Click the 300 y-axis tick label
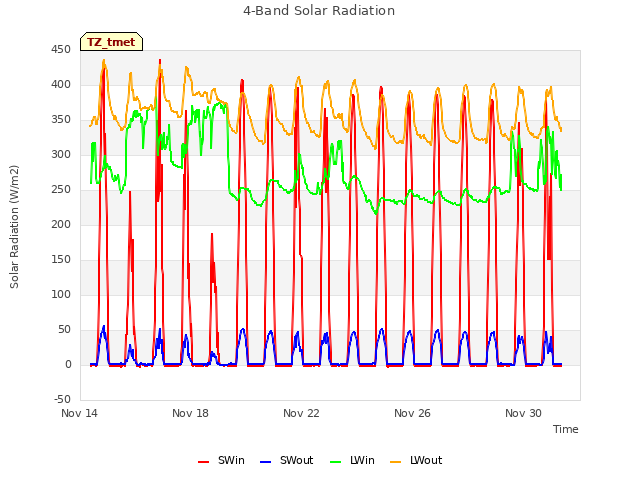 coord(61,155)
